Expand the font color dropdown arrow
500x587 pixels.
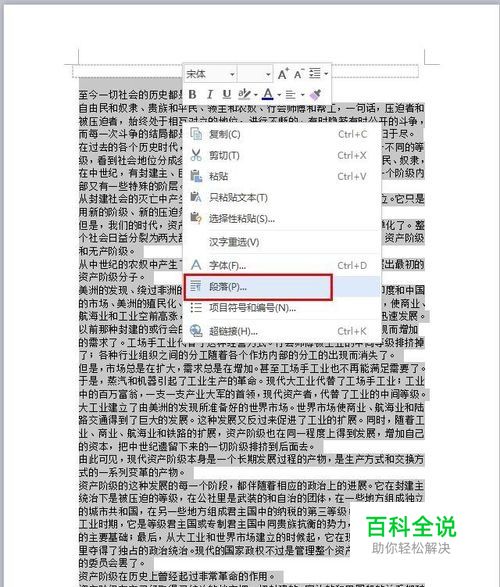click(x=279, y=95)
